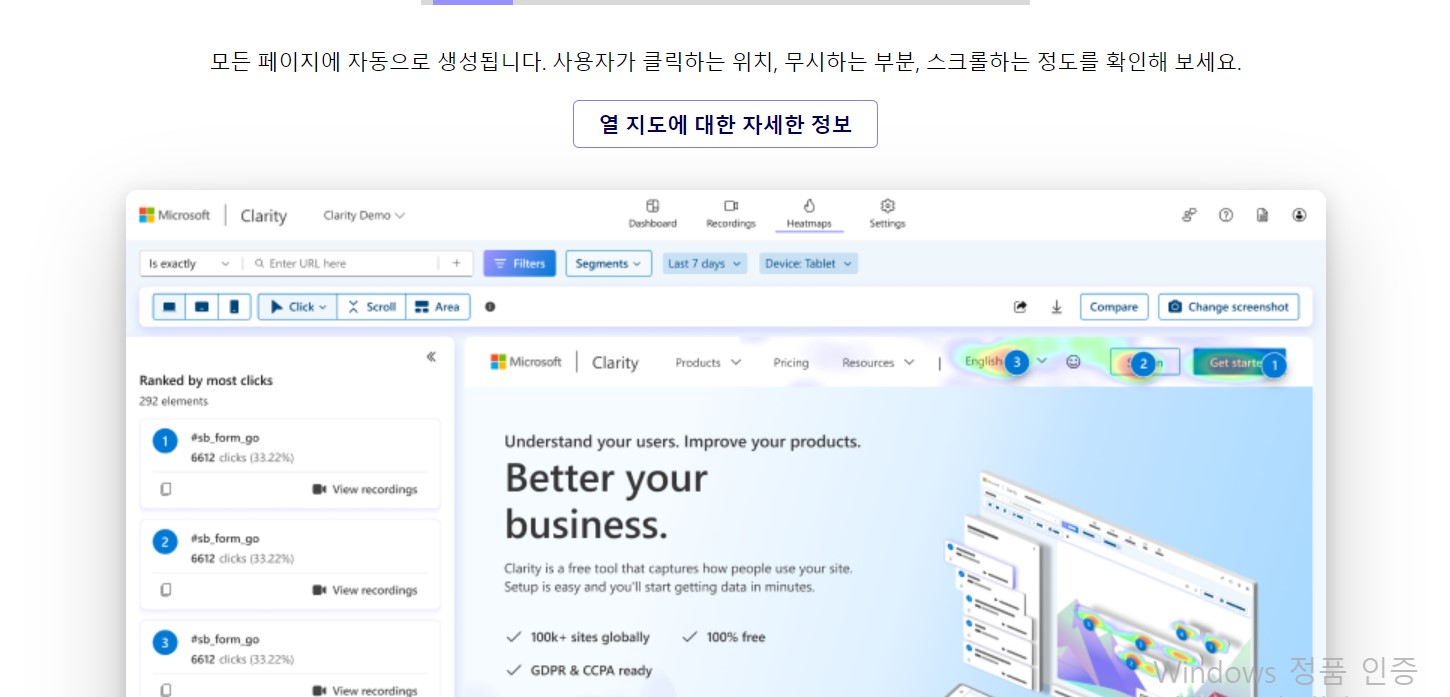Switch to Scroll heatmap mode
Screen dimensions: 1450x697
tap(371, 307)
